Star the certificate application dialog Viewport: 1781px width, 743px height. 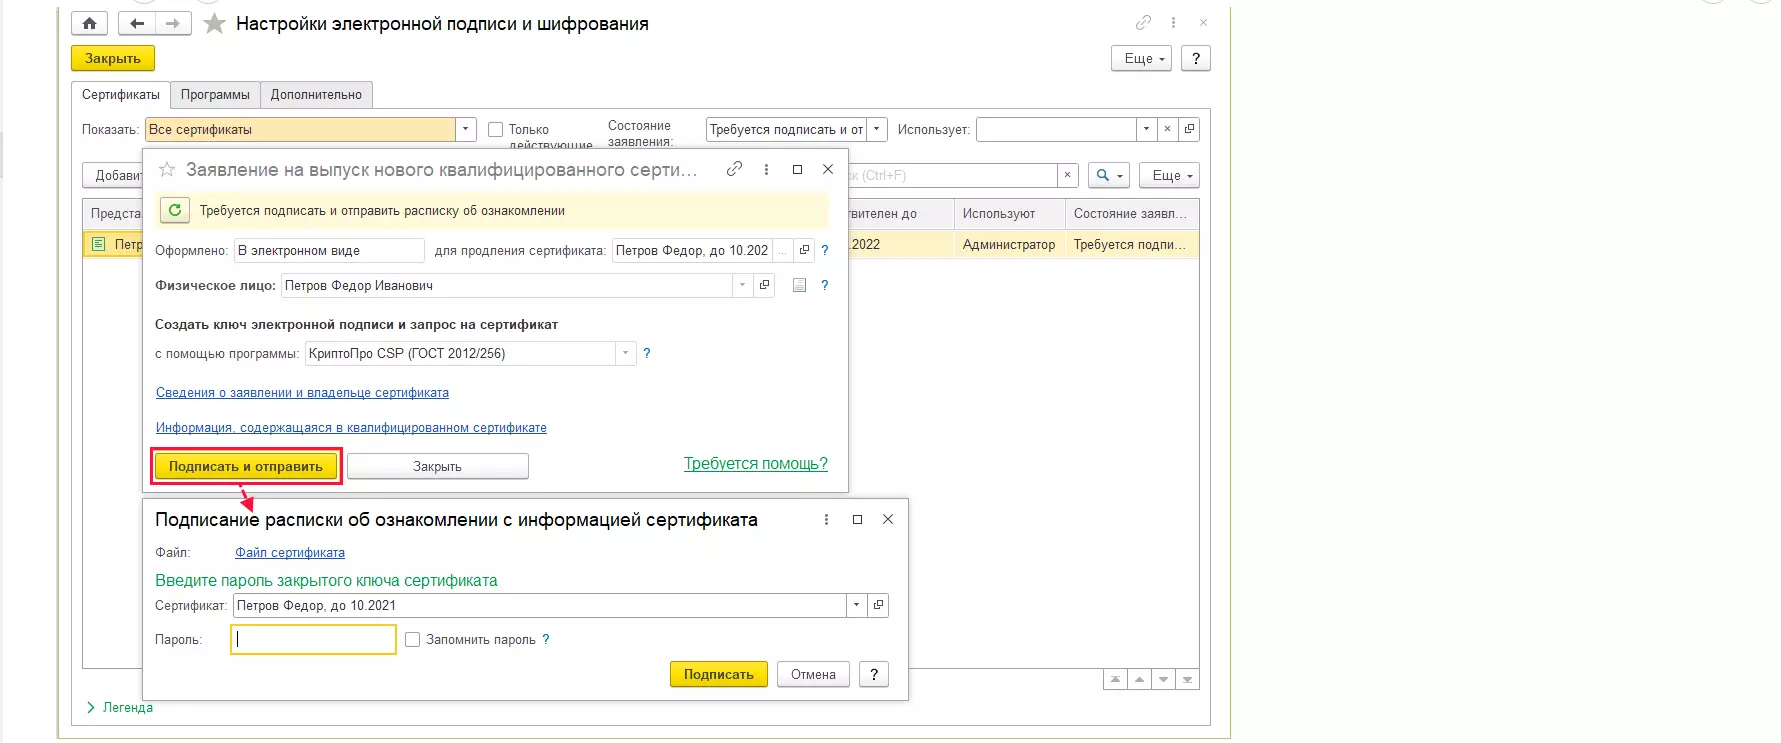pos(167,170)
